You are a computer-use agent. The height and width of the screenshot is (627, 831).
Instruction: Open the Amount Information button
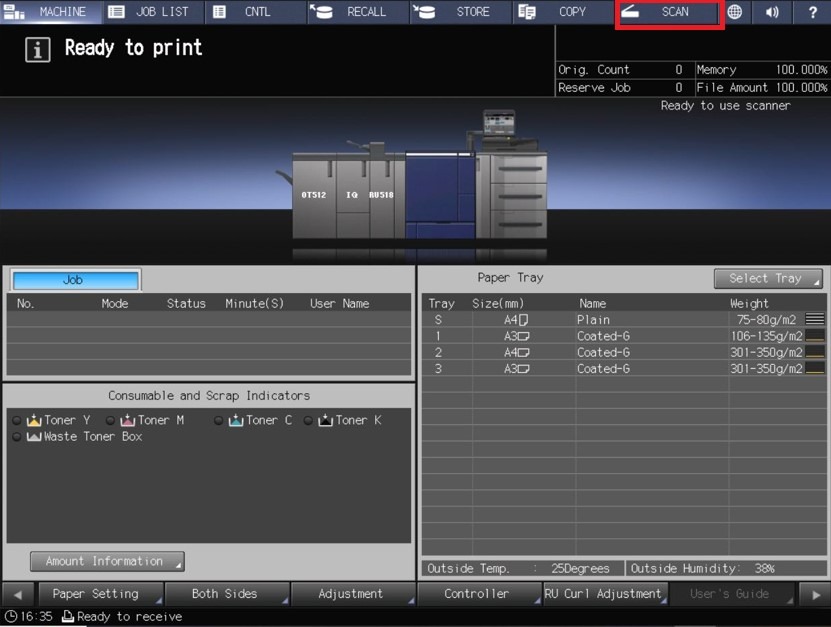point(107,562)
